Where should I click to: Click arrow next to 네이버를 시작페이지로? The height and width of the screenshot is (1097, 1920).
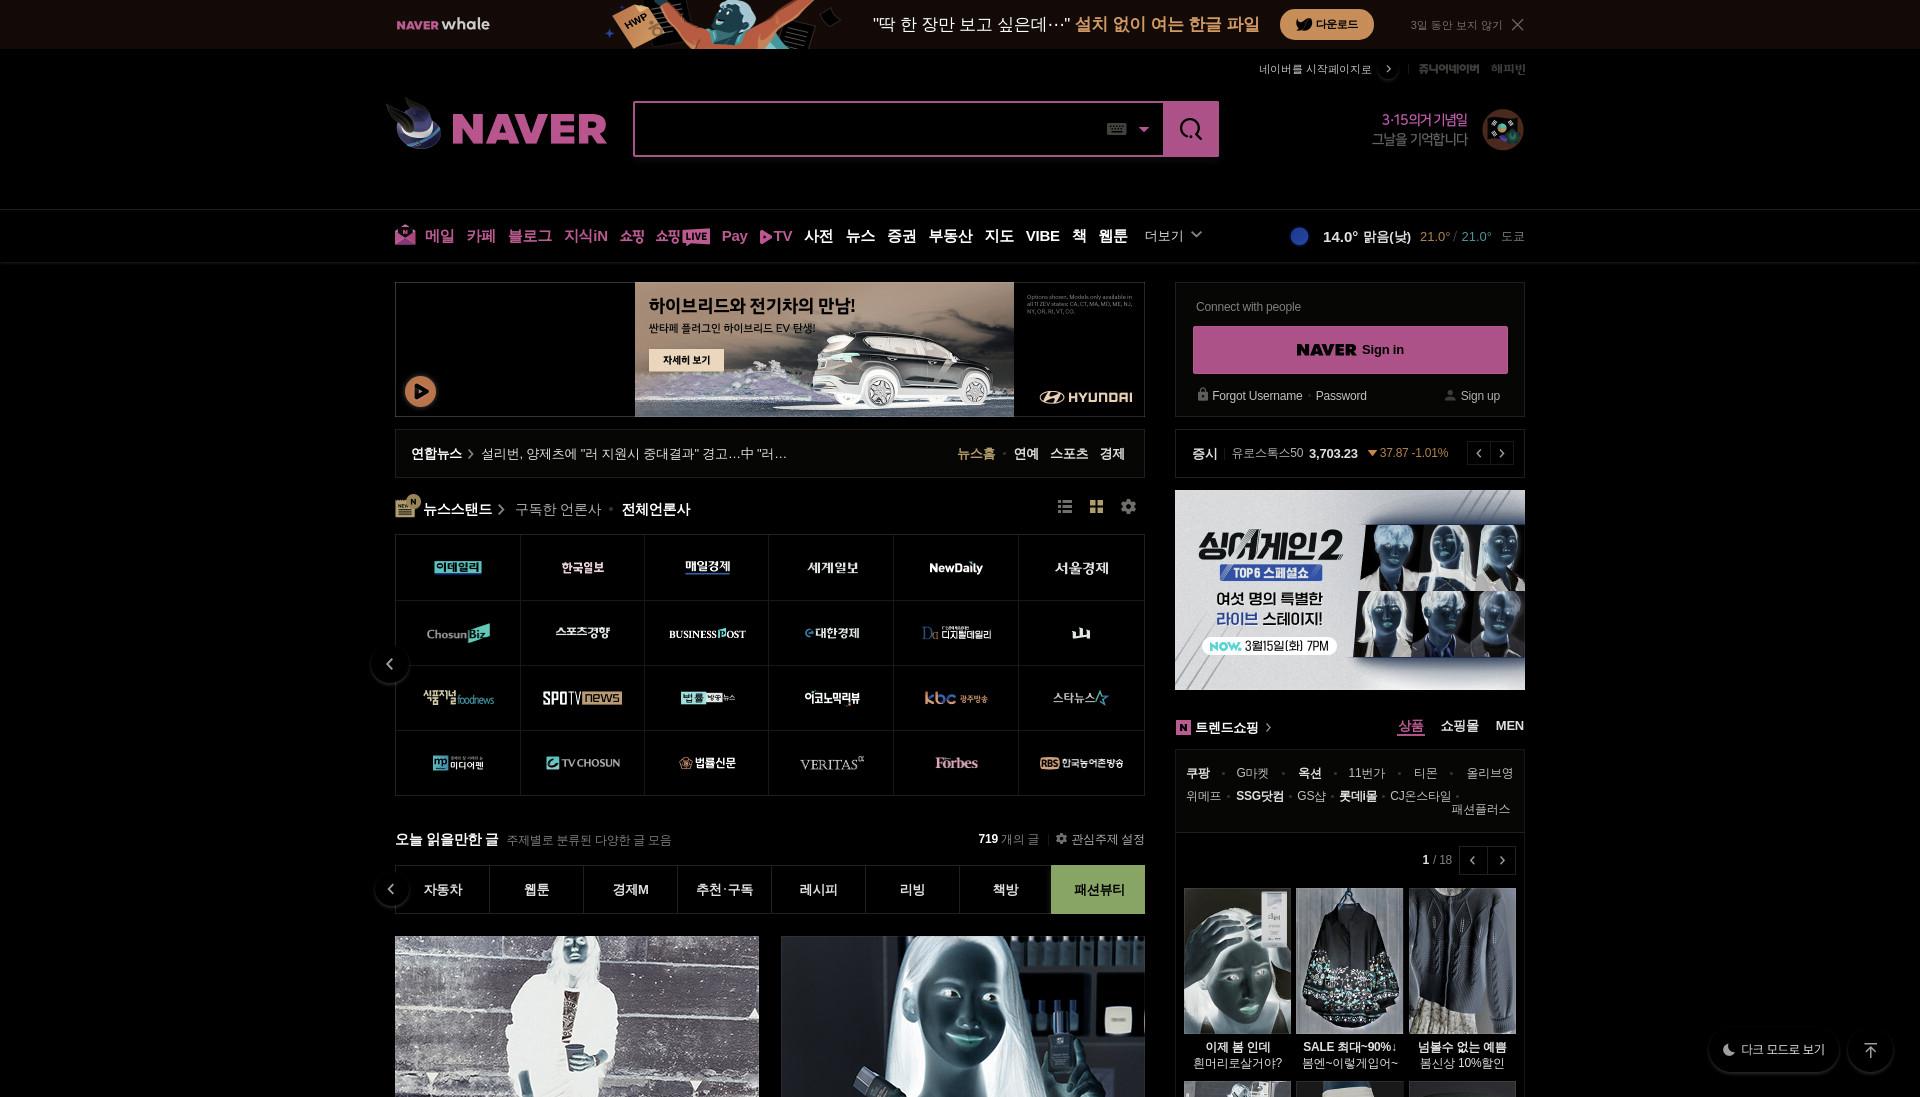coord(1388,69)
